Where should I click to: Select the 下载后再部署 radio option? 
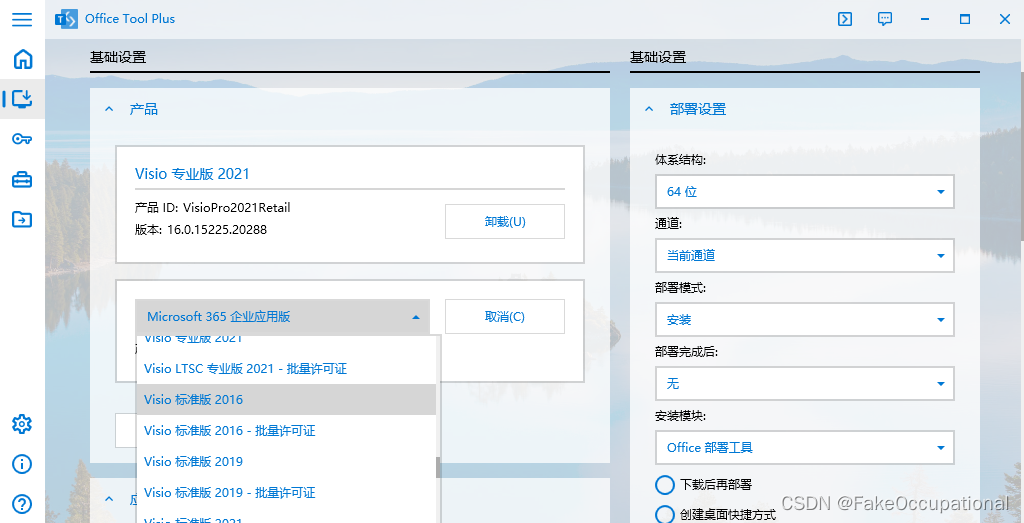665,485
